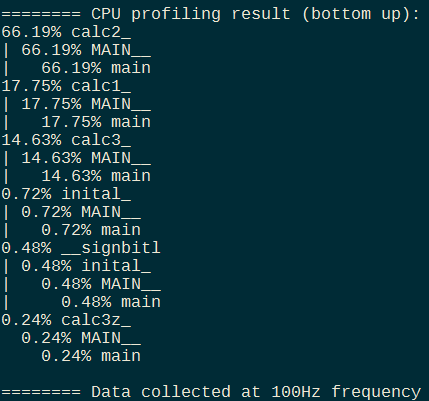The width and height of the screenshot is (429, 401).
Task: Click the 14.63% main line
Action: click(x=96, y=176)
